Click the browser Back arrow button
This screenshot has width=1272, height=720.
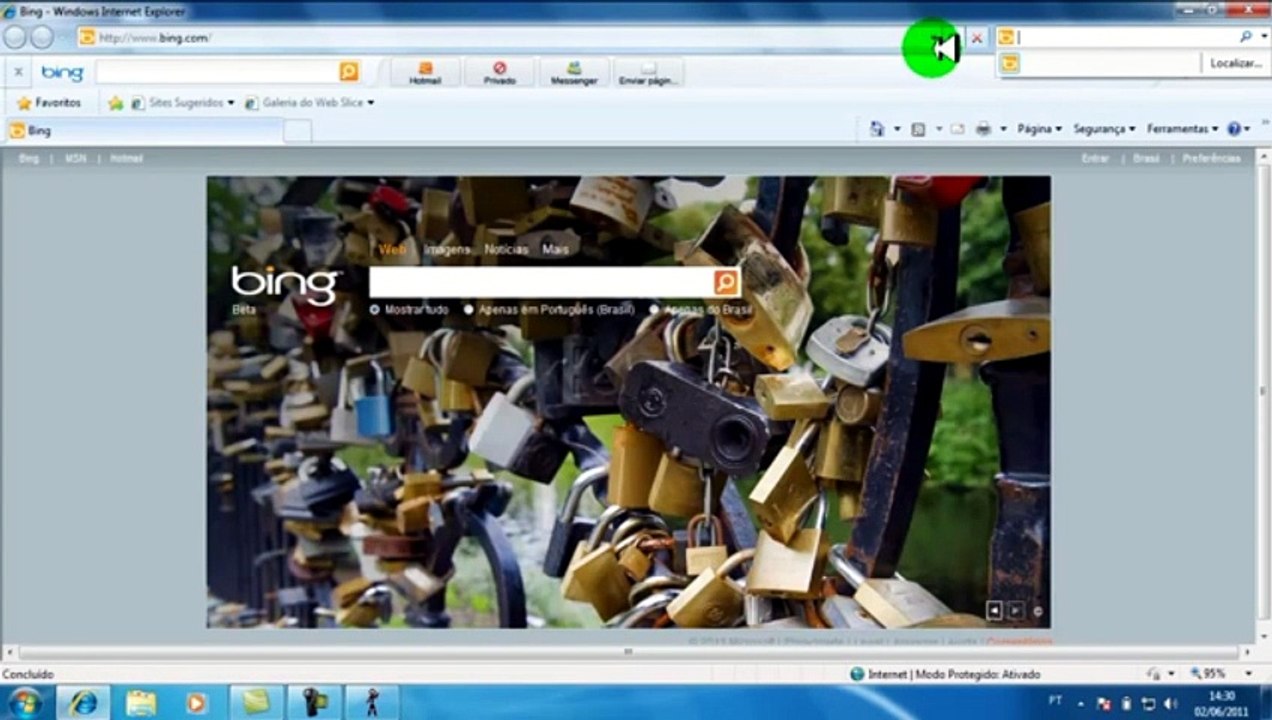pyautogui.click(x=14, y=37)
